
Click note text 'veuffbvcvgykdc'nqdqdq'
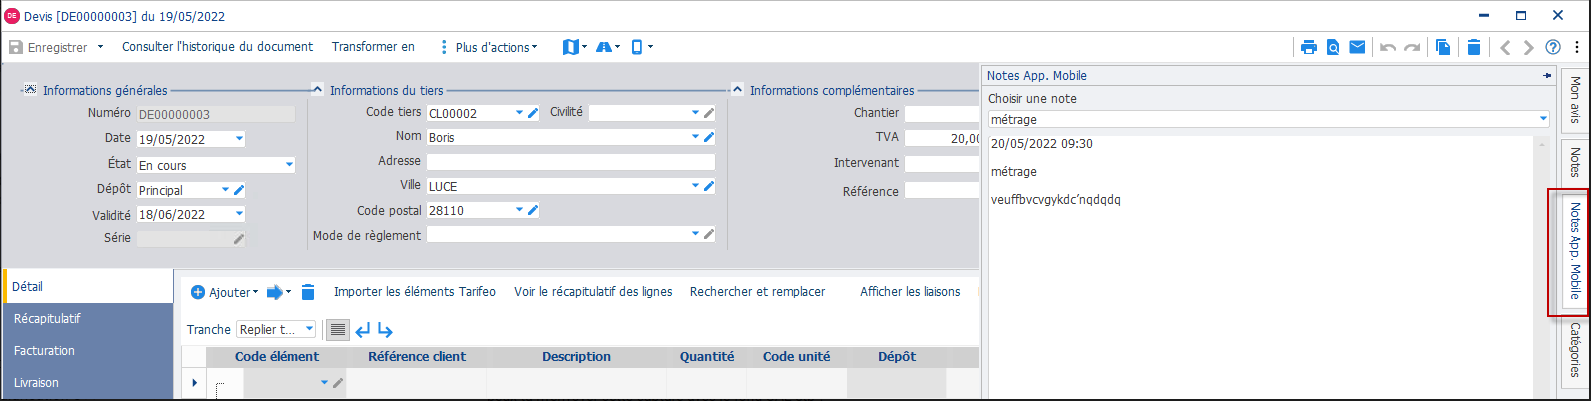coord(1056,200)
